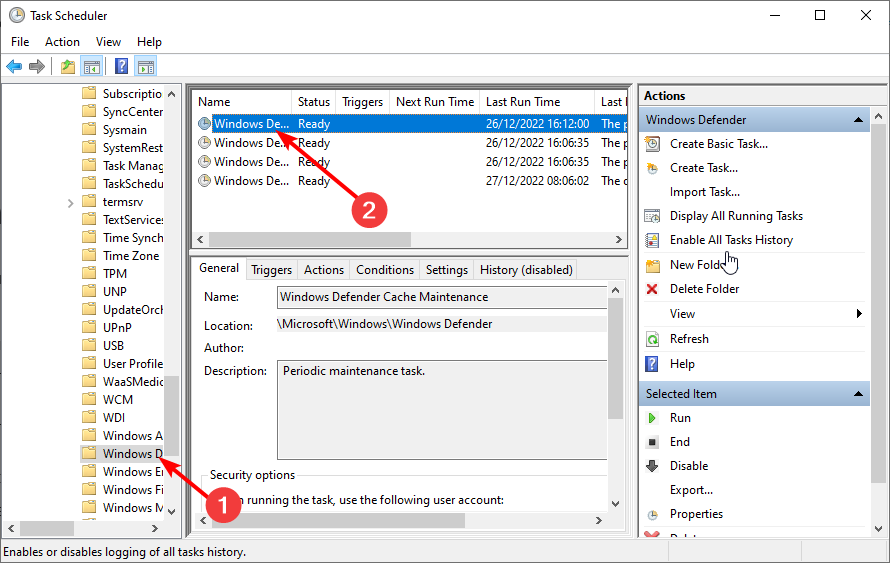Click the Subscription folder icon in the tree
This screenshot has width=890, height=563.
click(89, 93)
